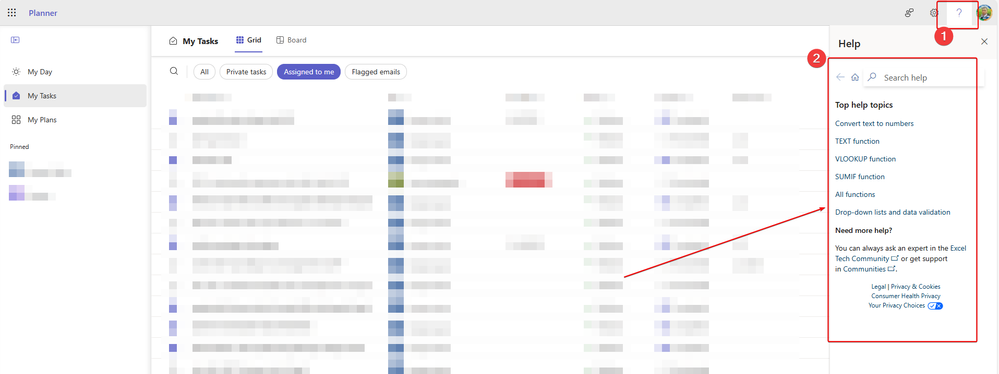999x374 pixels.
Task: Click the Pinned section label
Action: 19,147
